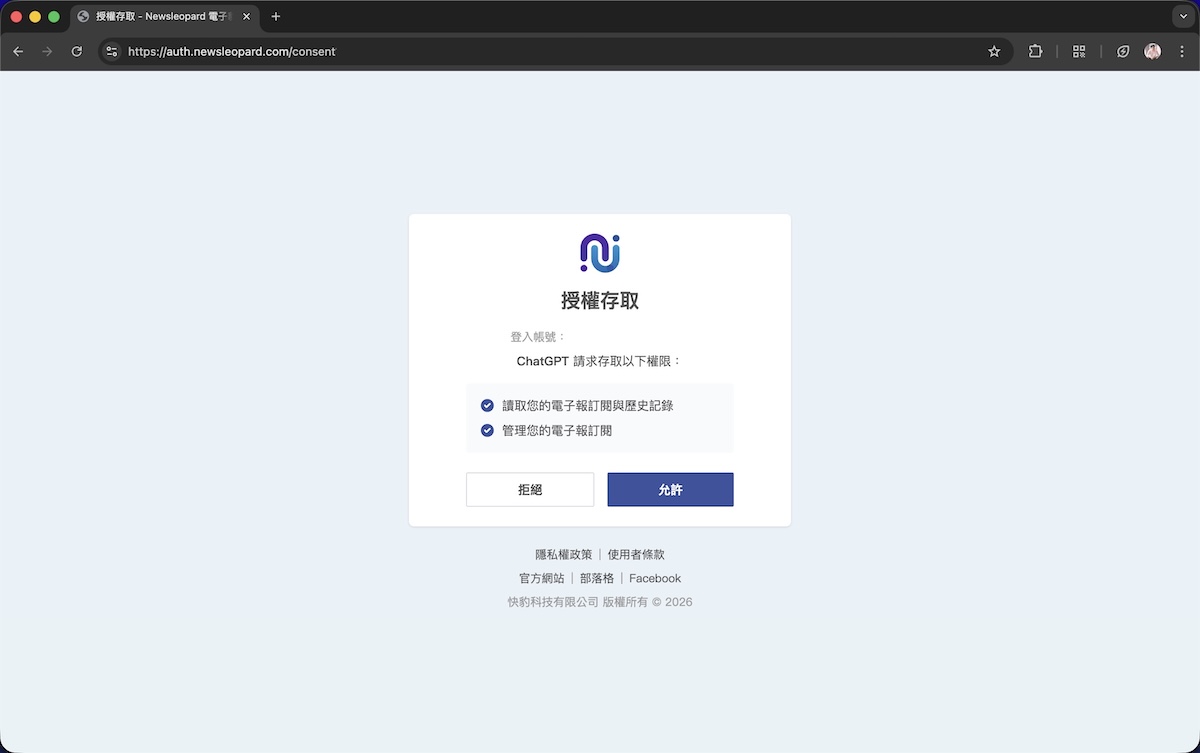Click the address bar URL field
The height and width of the screenshot is (753, 1200).
coord(550,51)
